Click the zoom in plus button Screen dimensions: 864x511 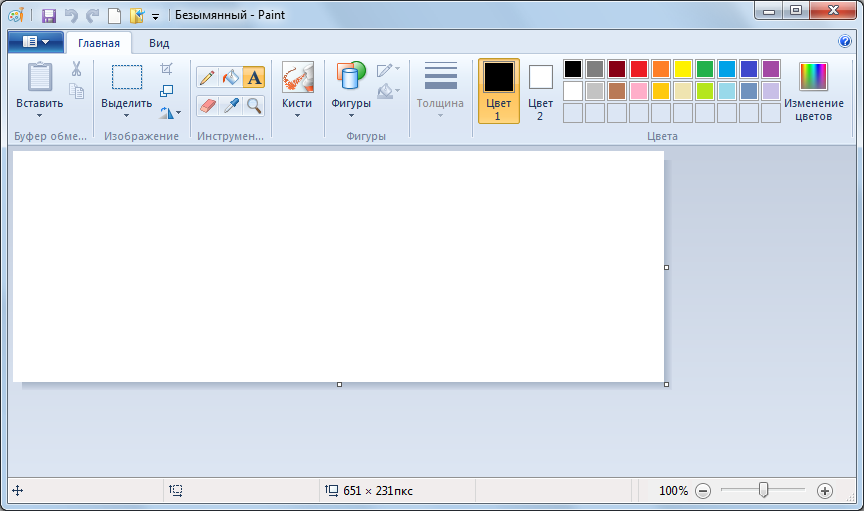(x=824, y=491)
